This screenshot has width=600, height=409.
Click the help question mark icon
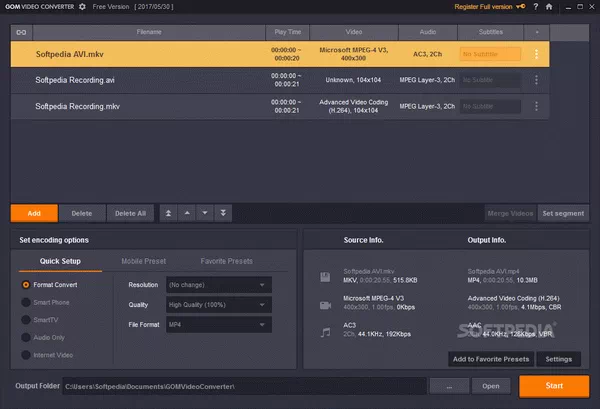pos(536,7)
